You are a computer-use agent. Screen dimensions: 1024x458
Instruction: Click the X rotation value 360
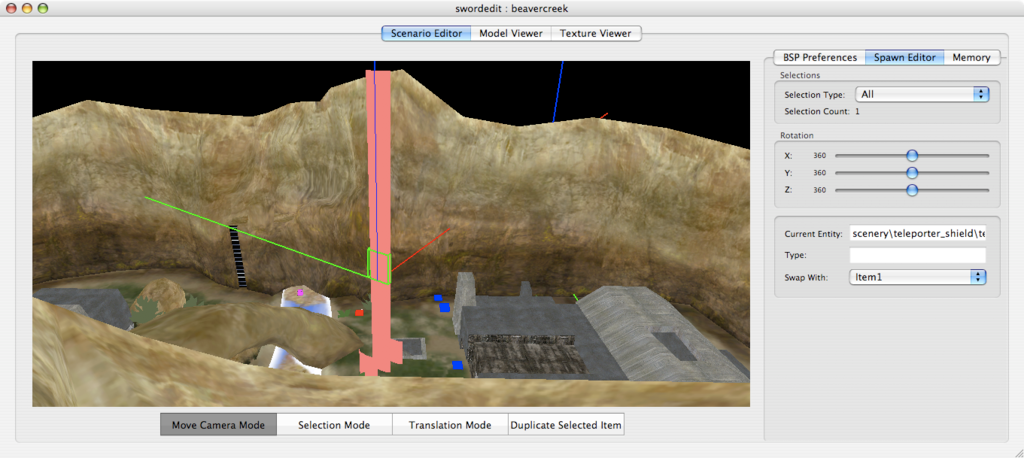(820, 156)
